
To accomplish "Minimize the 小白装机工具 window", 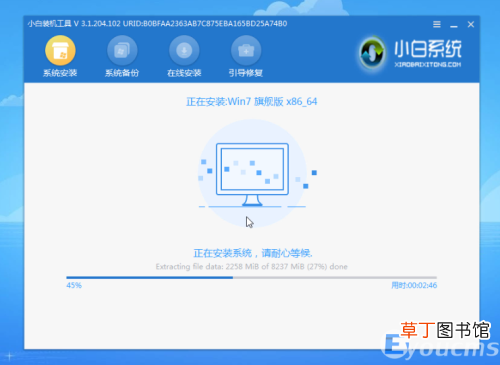I will (454, 25).
